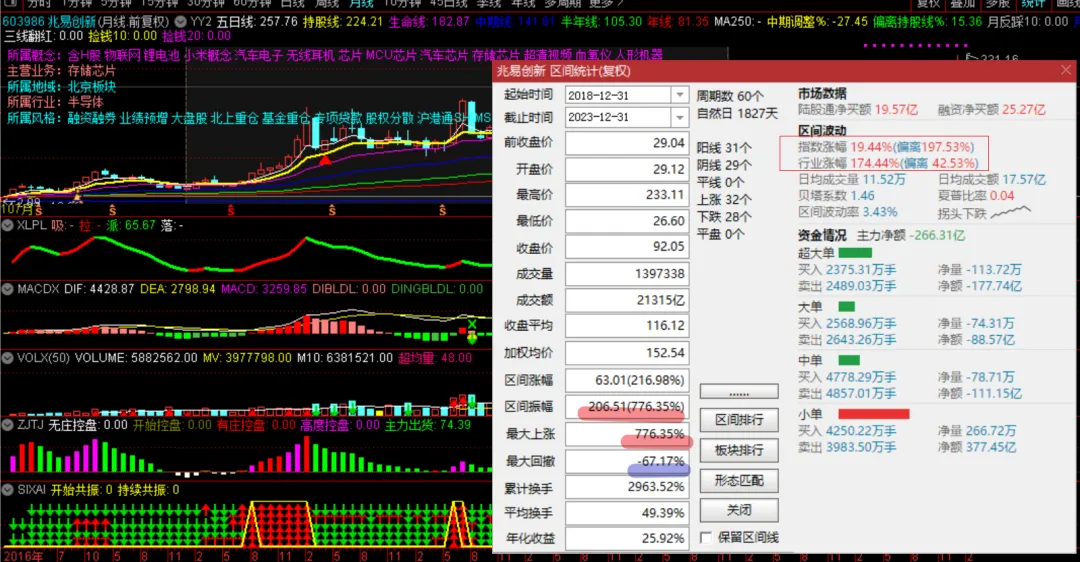Switch to the 60分钟 period tab
1080x562 pixels.
click(253, 3)
